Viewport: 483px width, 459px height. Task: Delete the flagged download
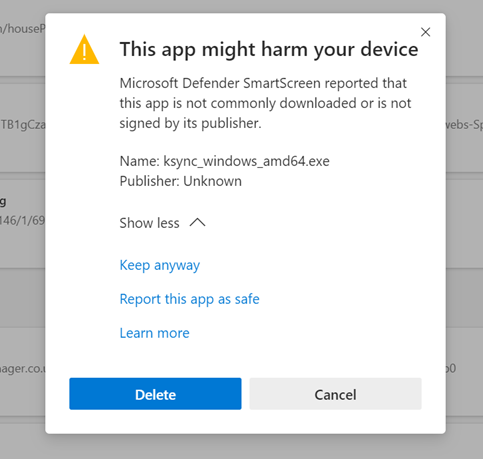coord(155,394)
